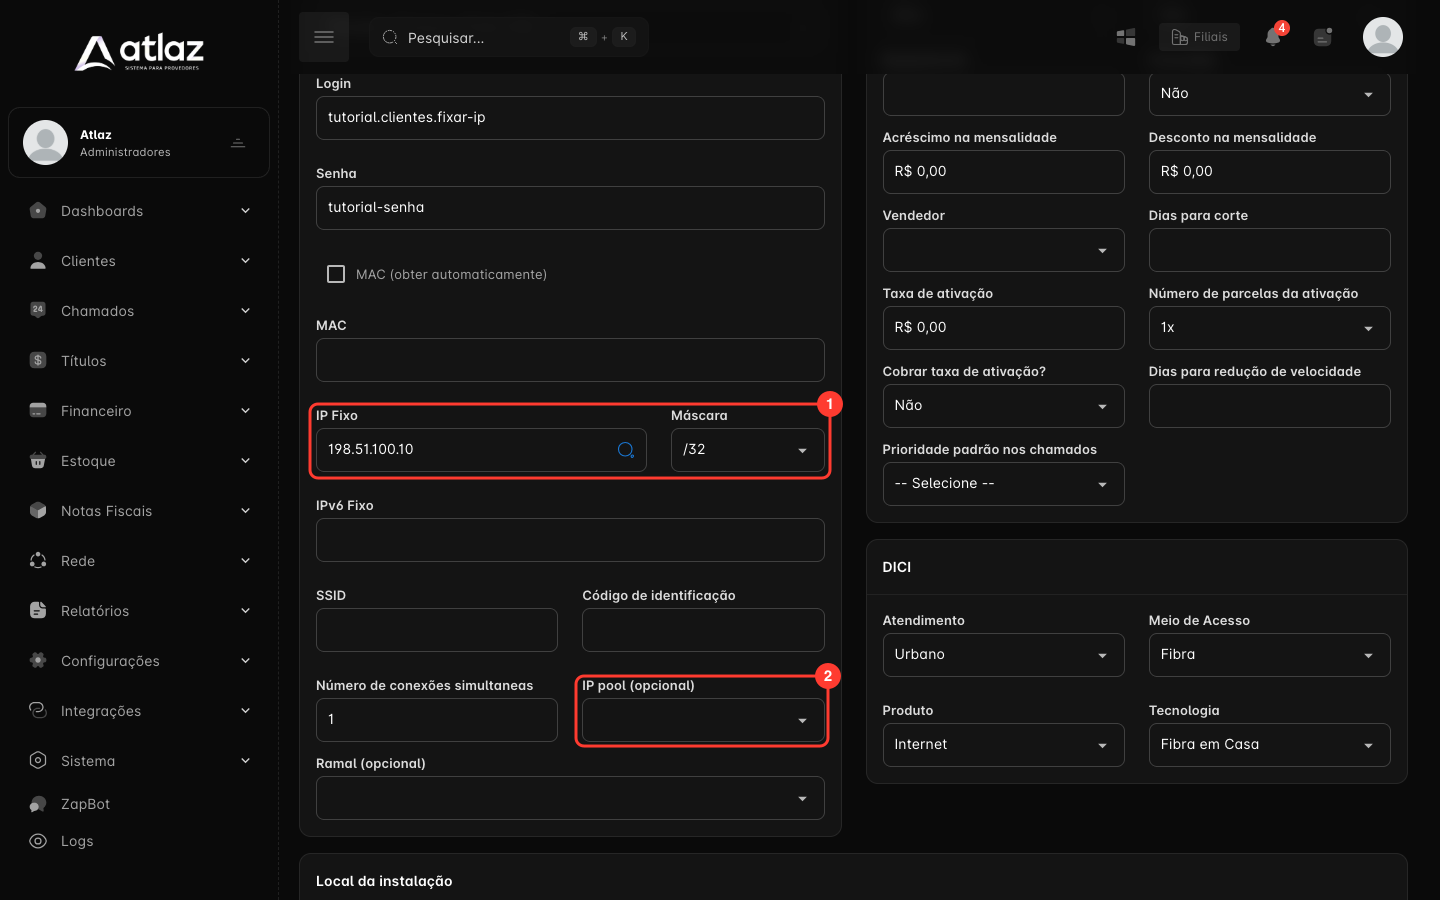Toggle the hamburger sidebar menu button
1440x900 pixels.
click(x=324, y=37)
